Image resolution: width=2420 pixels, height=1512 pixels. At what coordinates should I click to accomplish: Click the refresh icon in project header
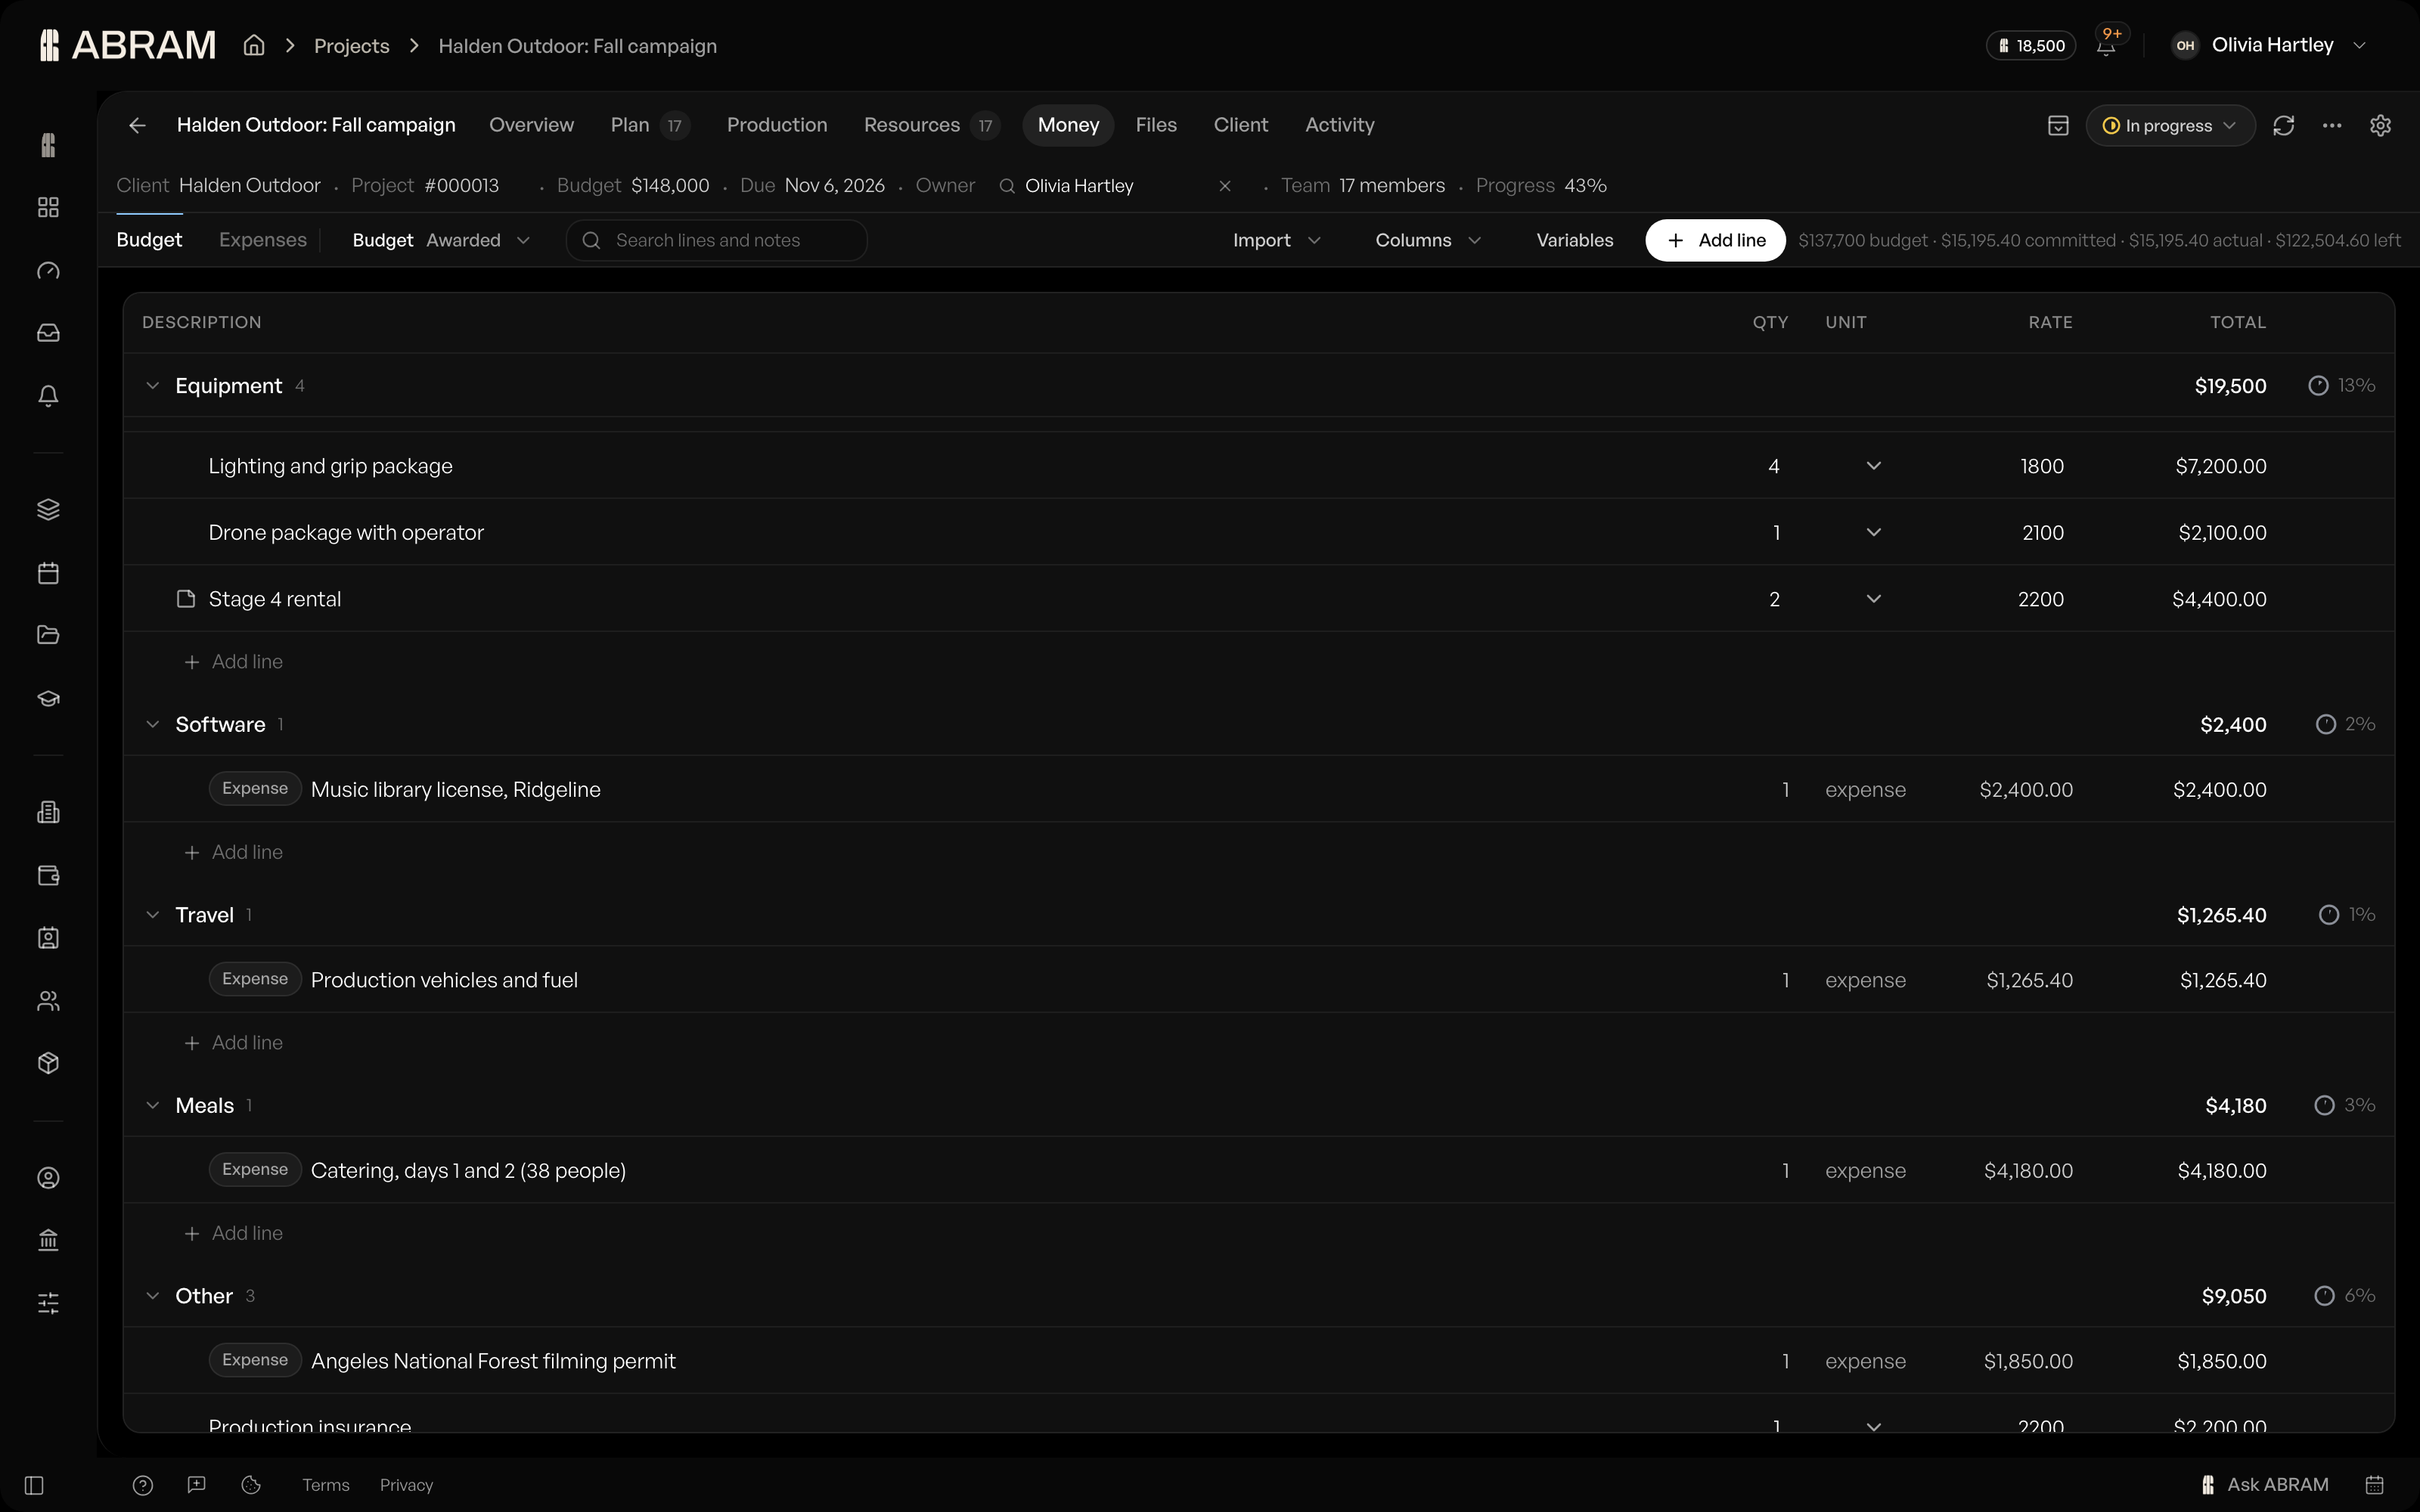point(2283,126)
